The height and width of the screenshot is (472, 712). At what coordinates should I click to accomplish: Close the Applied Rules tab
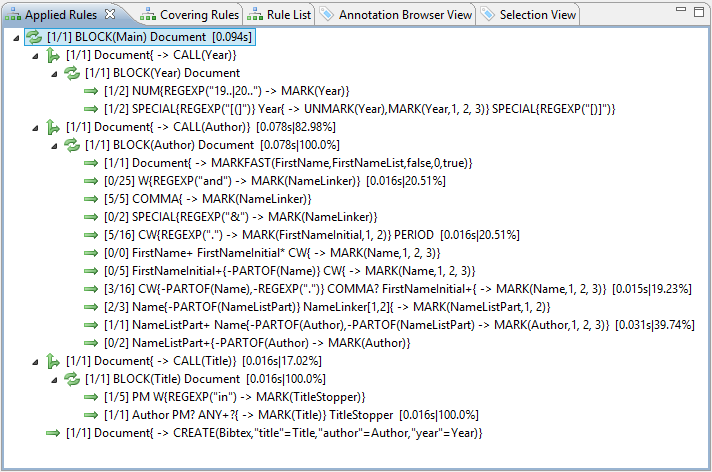110,14
